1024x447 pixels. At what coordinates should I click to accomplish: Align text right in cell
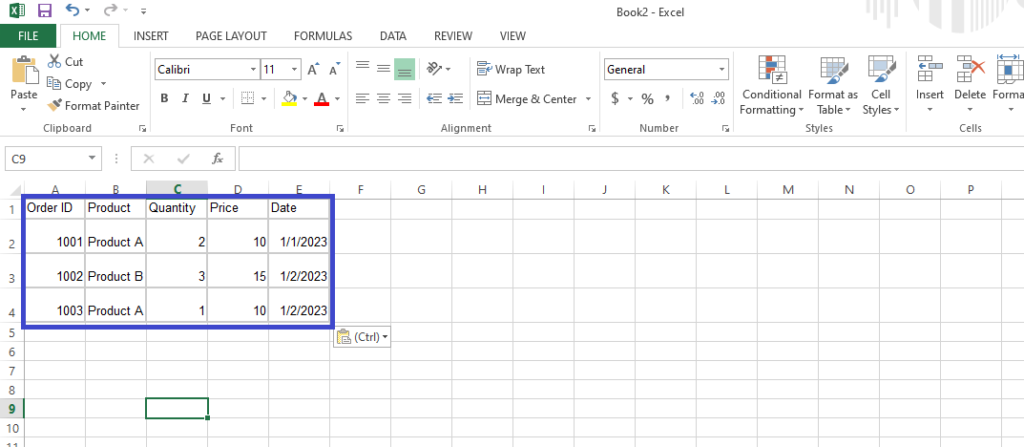pos(404,99)
